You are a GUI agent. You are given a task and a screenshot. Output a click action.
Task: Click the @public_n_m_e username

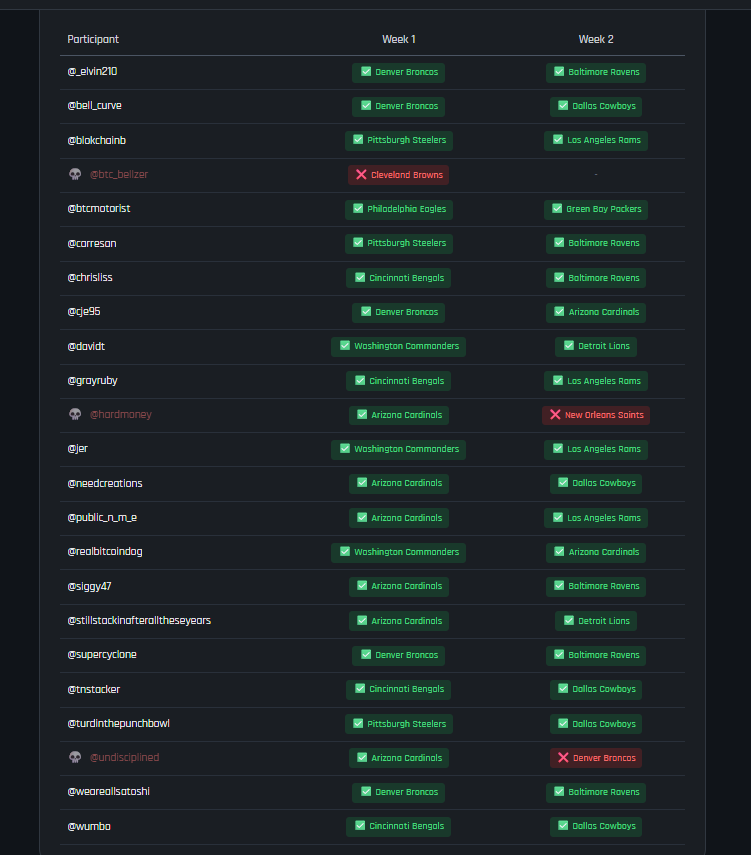102,517
